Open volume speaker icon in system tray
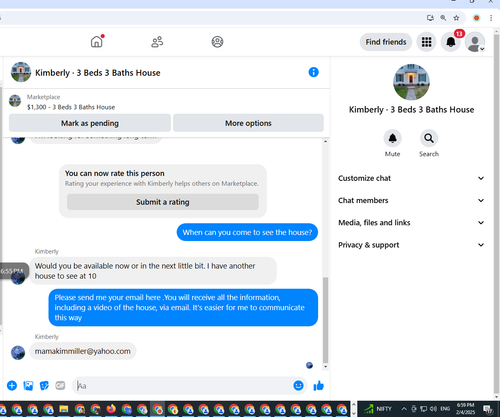 pos(433,409)
